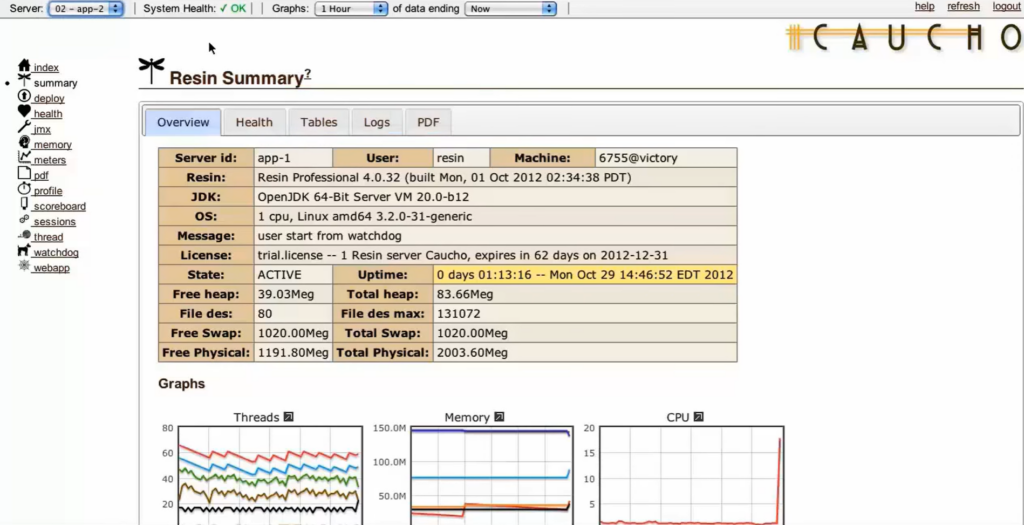Viewport: 1024px width, 525px height.
Task: Click the Memory graph chart
Action: click(x=491, y=475)
